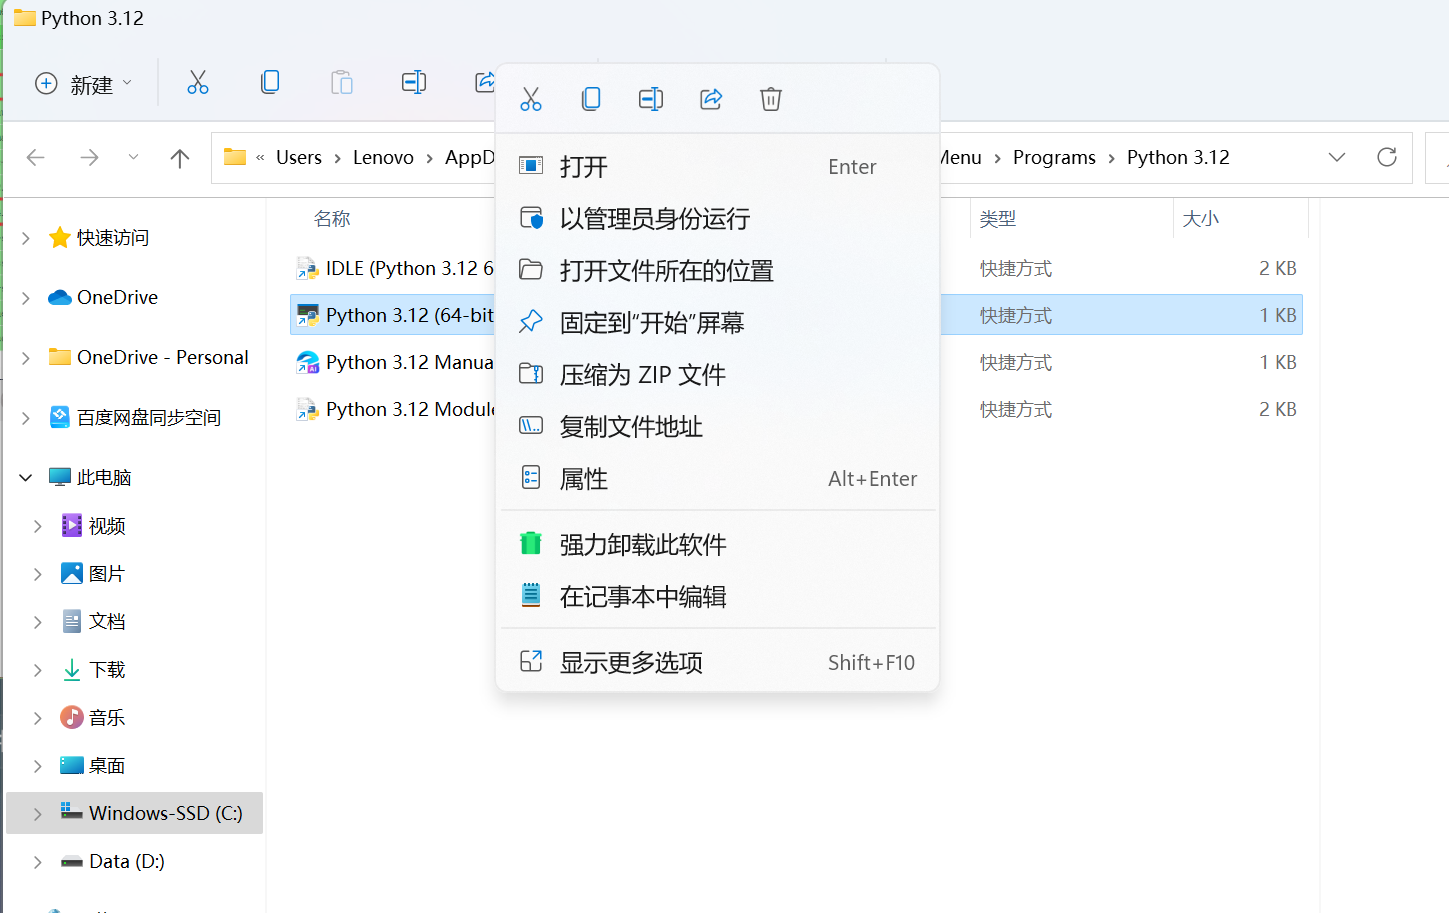1449x913 pixels.
Task: Choose 打开文件所在的位置
Action: coord(717,271)
